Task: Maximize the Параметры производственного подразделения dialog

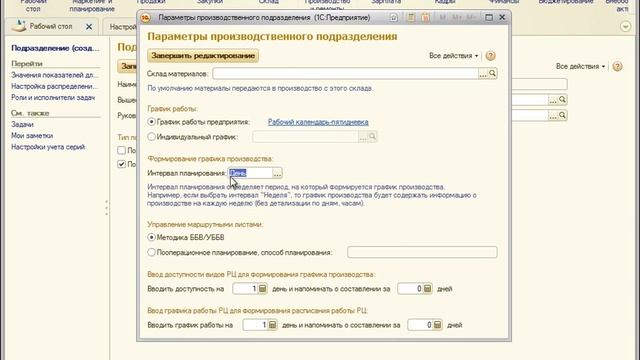Action: point(489,18)
